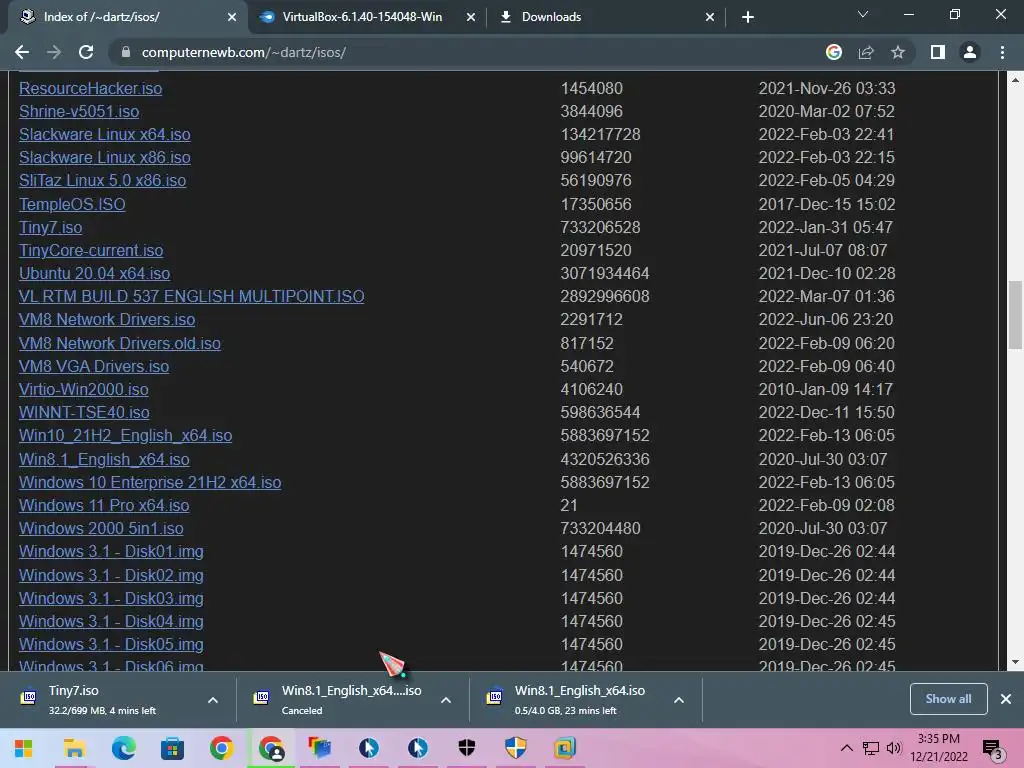Screen dimensions: 1024x768
Task: Open the Chrome profile menu
Action: pyautogui.click(x=970, y=52)
